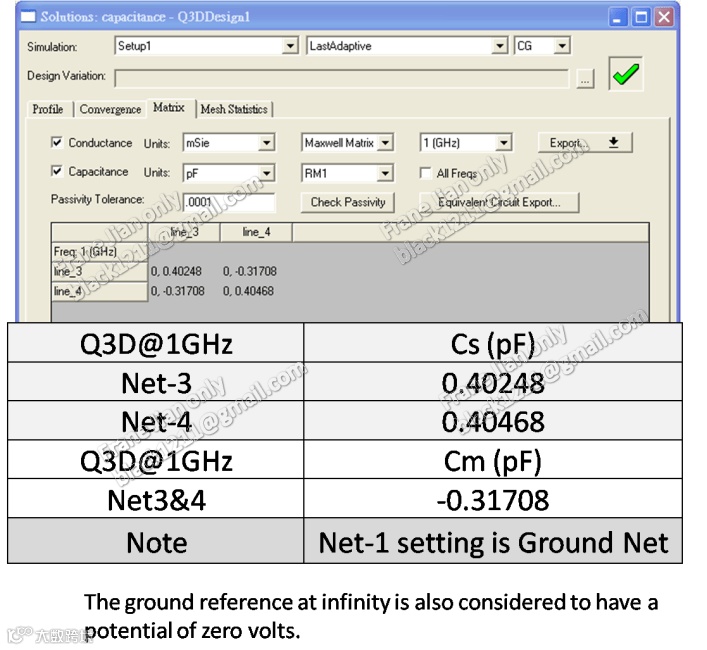Click the window icon in the title bar
The height and width of the screenshot is (650, 707).
27,17
